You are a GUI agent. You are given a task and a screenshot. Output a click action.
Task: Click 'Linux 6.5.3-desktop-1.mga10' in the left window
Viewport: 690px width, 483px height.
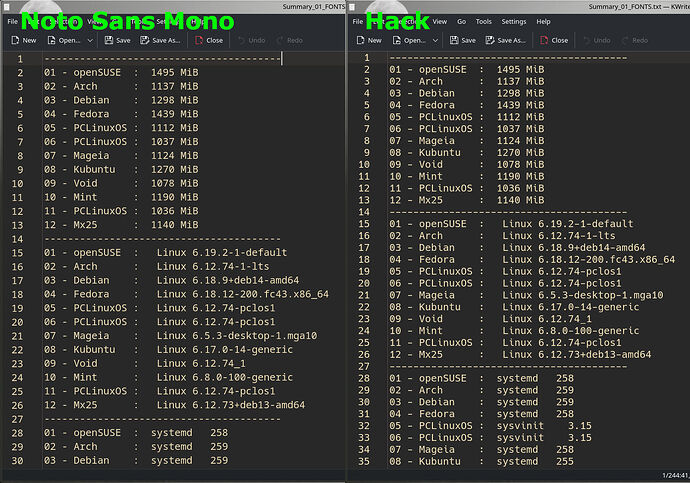237,336
